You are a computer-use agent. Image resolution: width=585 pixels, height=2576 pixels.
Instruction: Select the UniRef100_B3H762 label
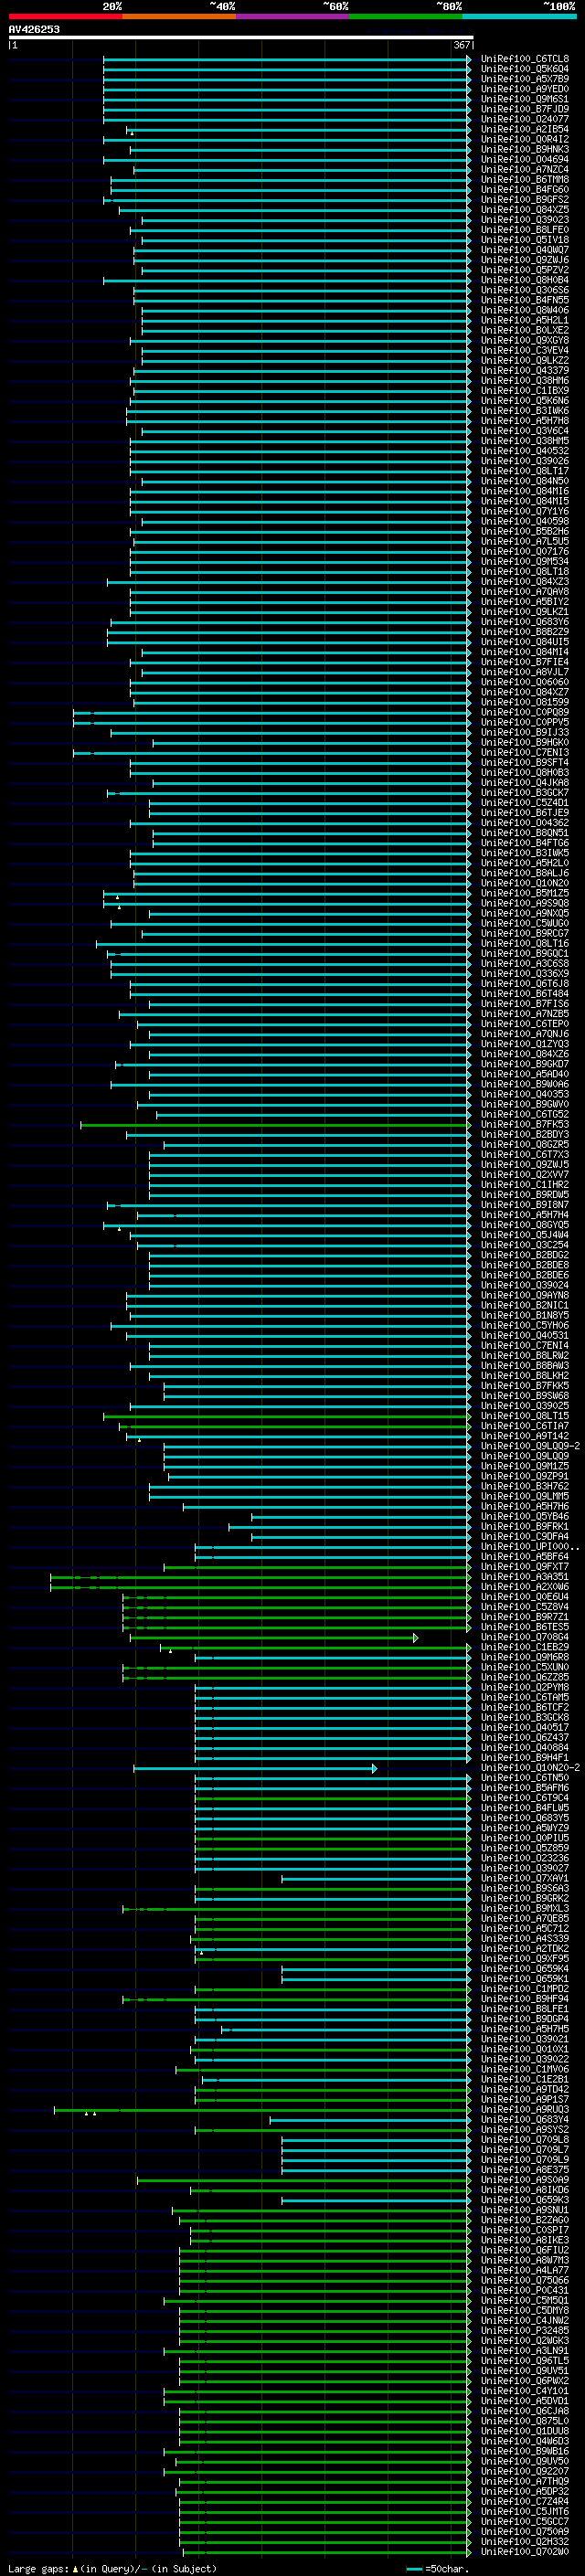coord(525,1486)
